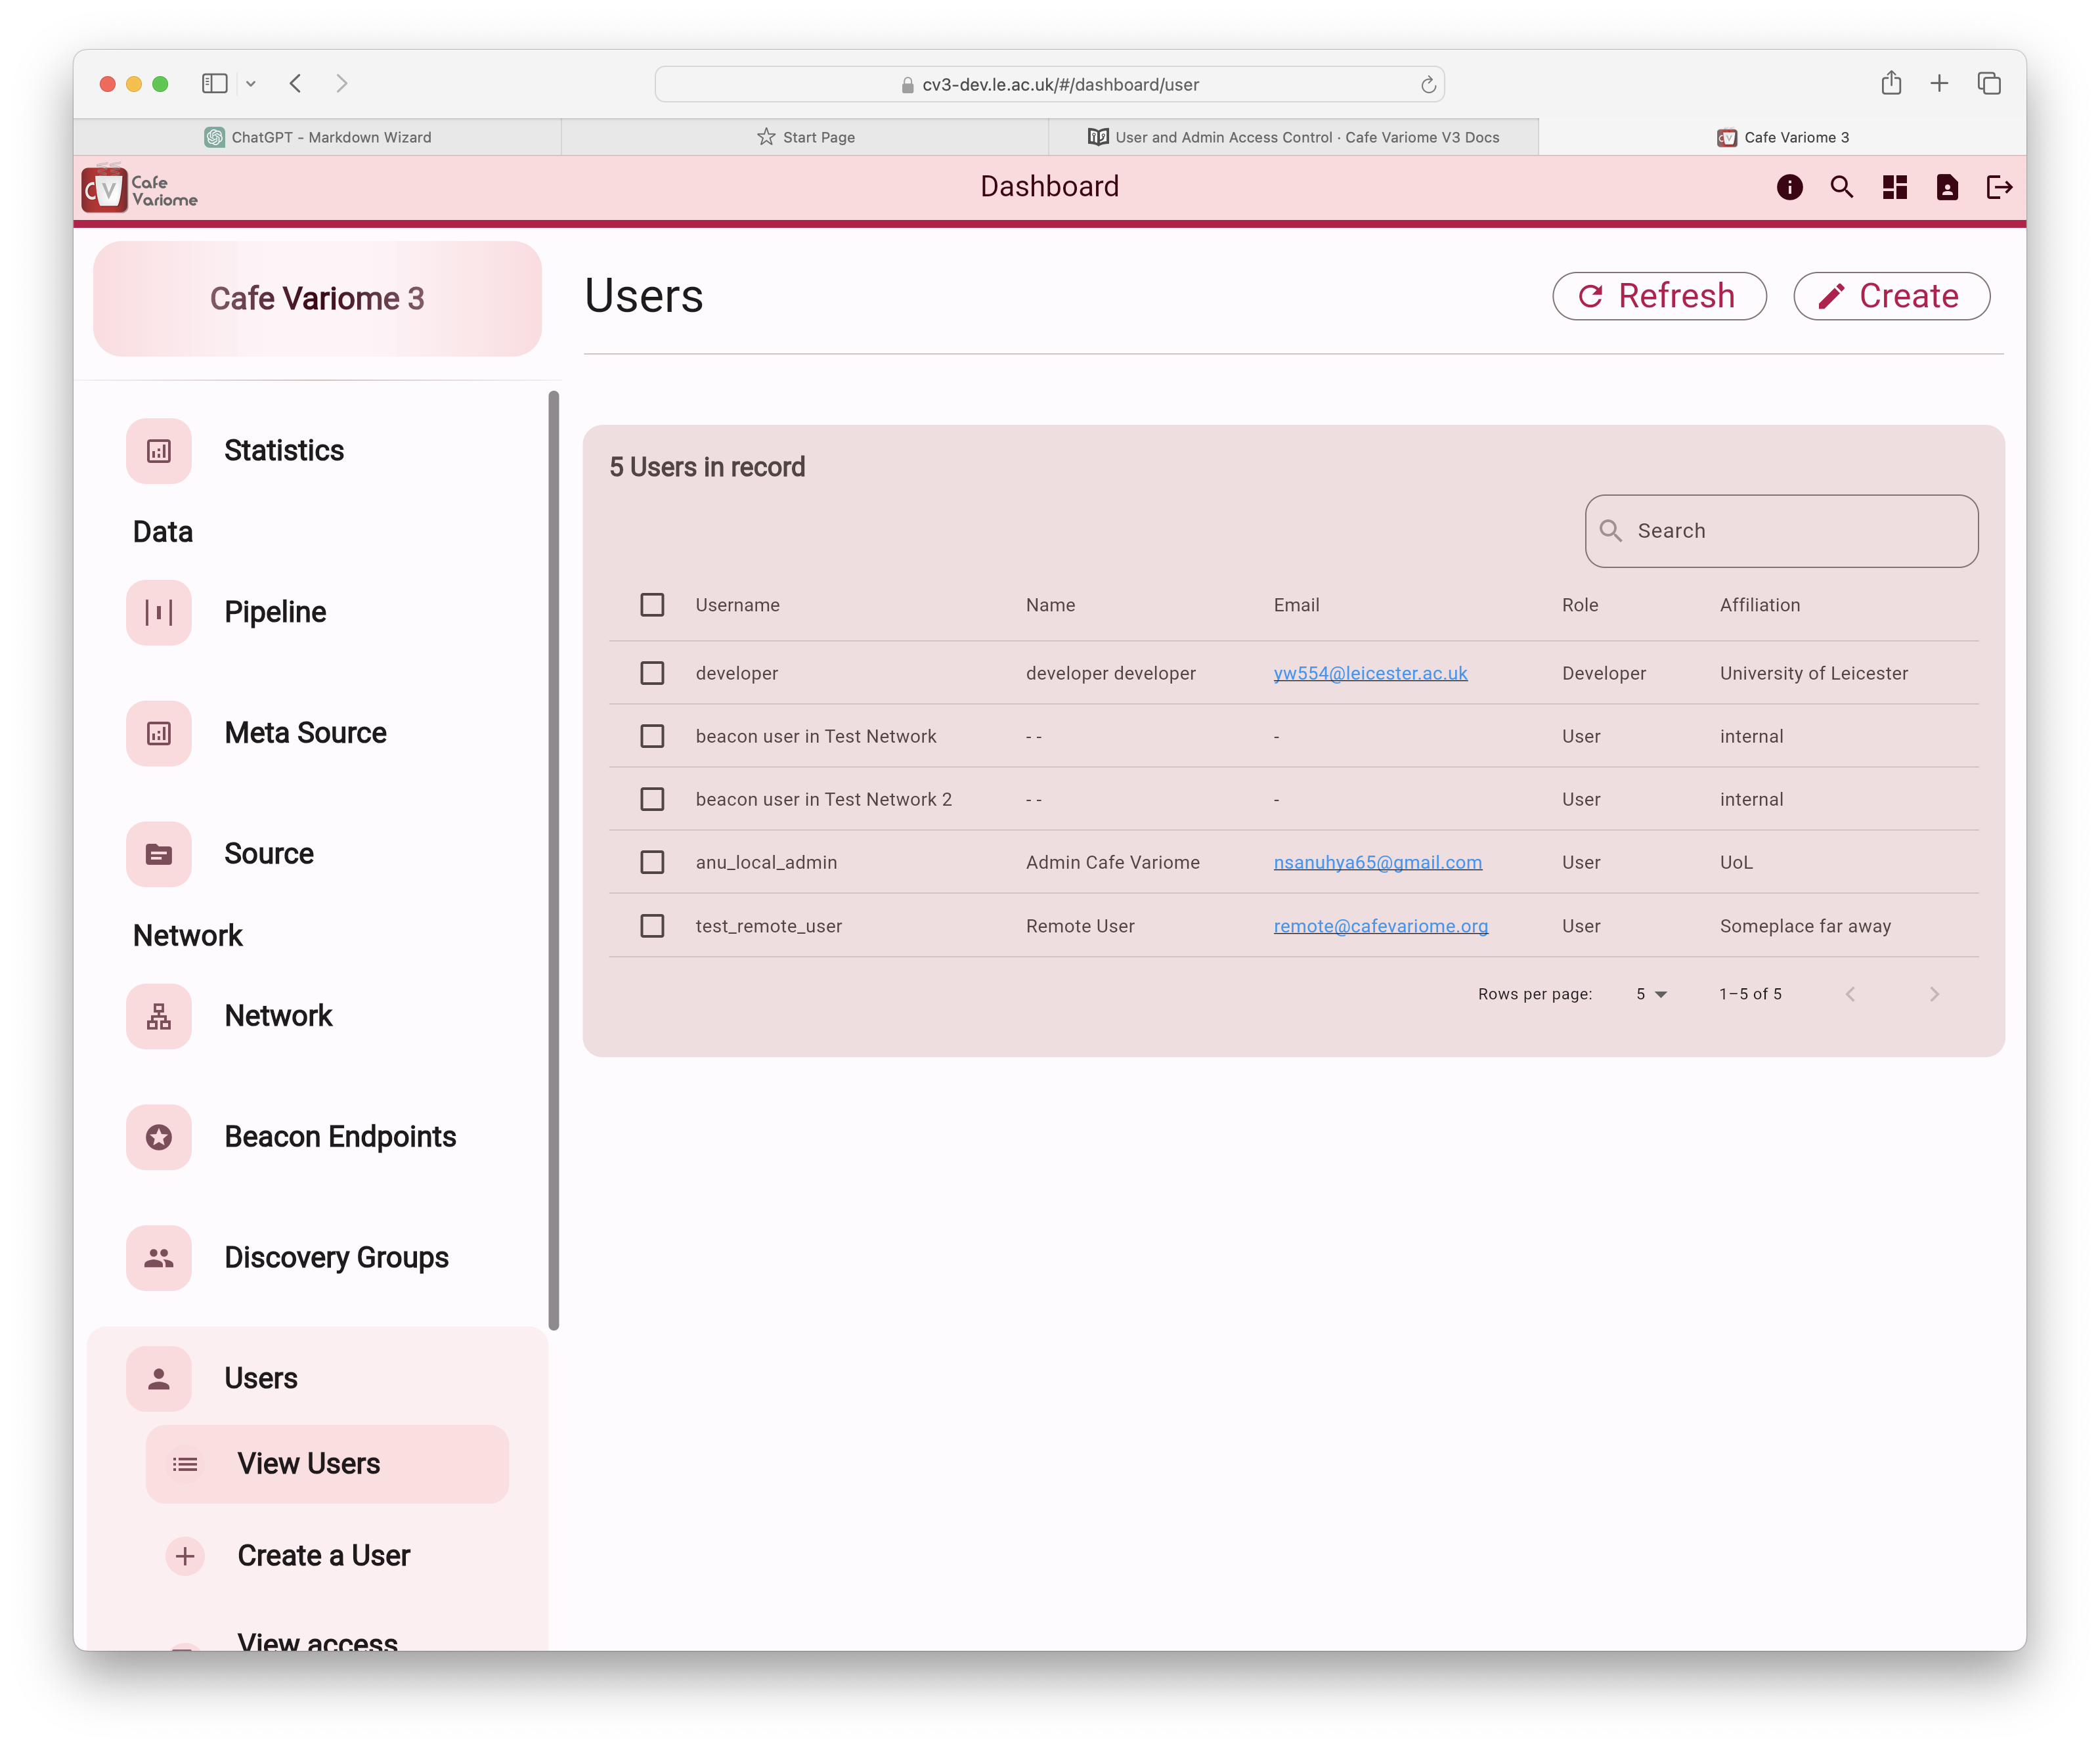Click the plus icon beside Create a User
The image size is (2100, 1748).
[185, 1556]
